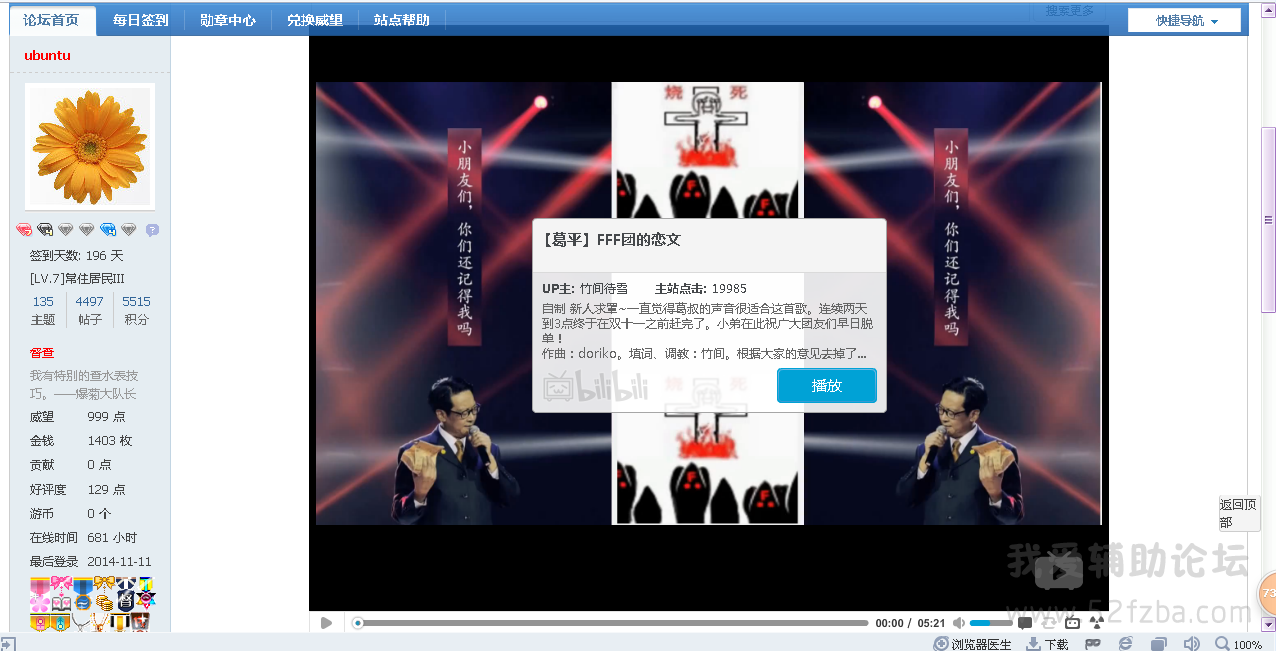1276x651 pixels.
Task: Toggle browser sound icon in status bar
Action: click(1191, 644)
